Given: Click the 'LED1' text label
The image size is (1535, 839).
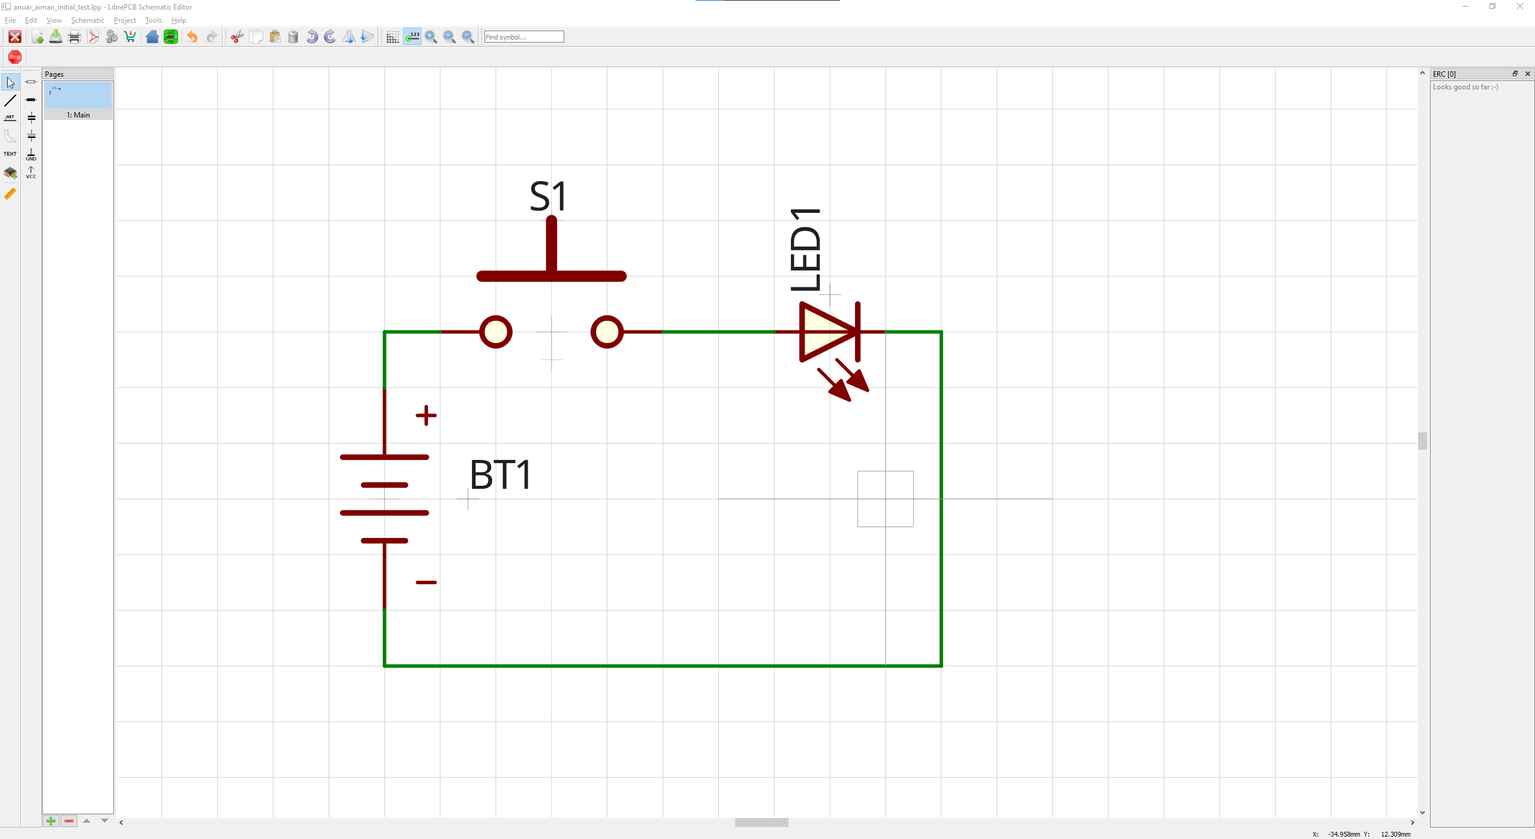Looking at the screenshot, I should [x=805, y=250].
